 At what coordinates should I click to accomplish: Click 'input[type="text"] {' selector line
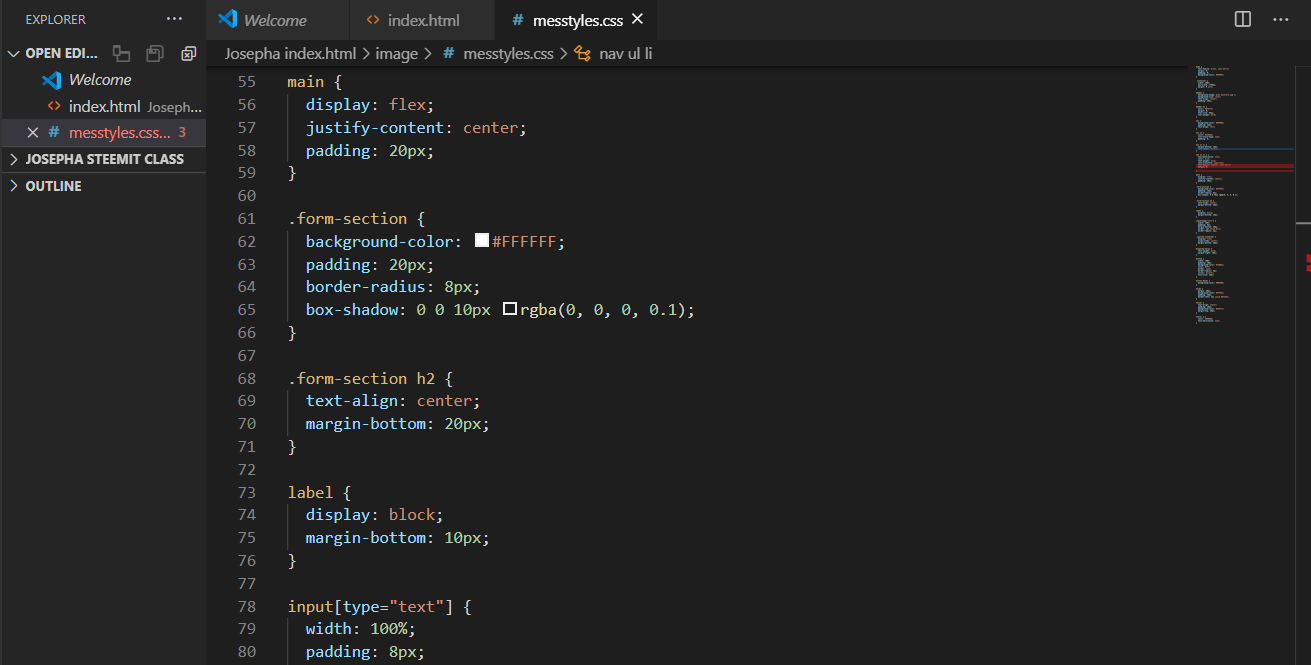point(379,606)
